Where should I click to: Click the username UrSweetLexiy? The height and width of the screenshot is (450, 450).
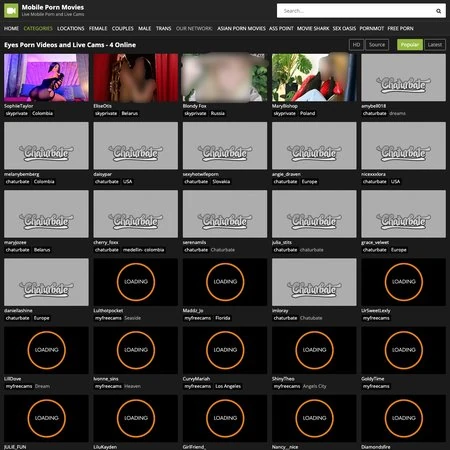click(376, 311)
